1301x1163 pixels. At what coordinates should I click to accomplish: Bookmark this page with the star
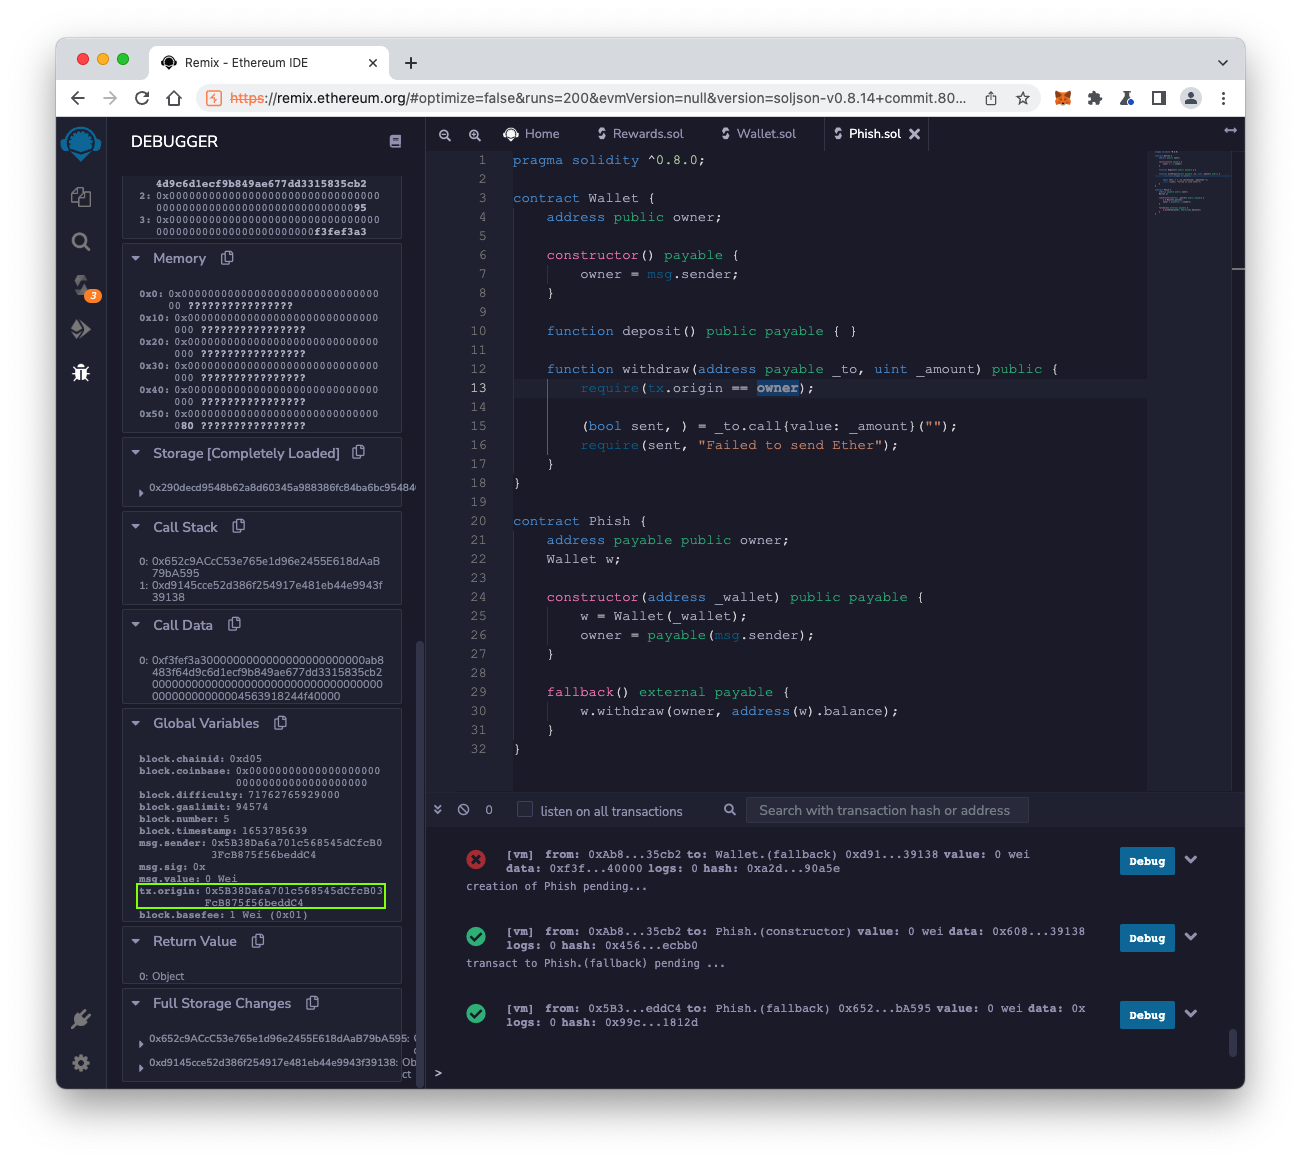tap(1023, 98)
